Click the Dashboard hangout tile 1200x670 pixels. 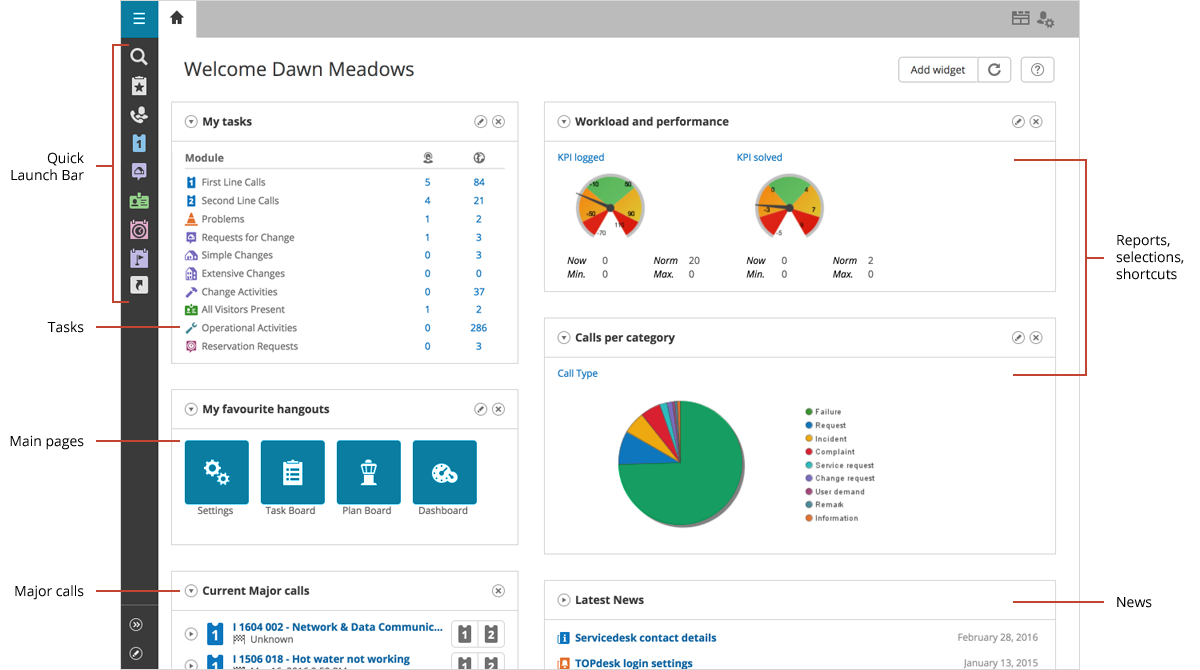click(444, 471)
